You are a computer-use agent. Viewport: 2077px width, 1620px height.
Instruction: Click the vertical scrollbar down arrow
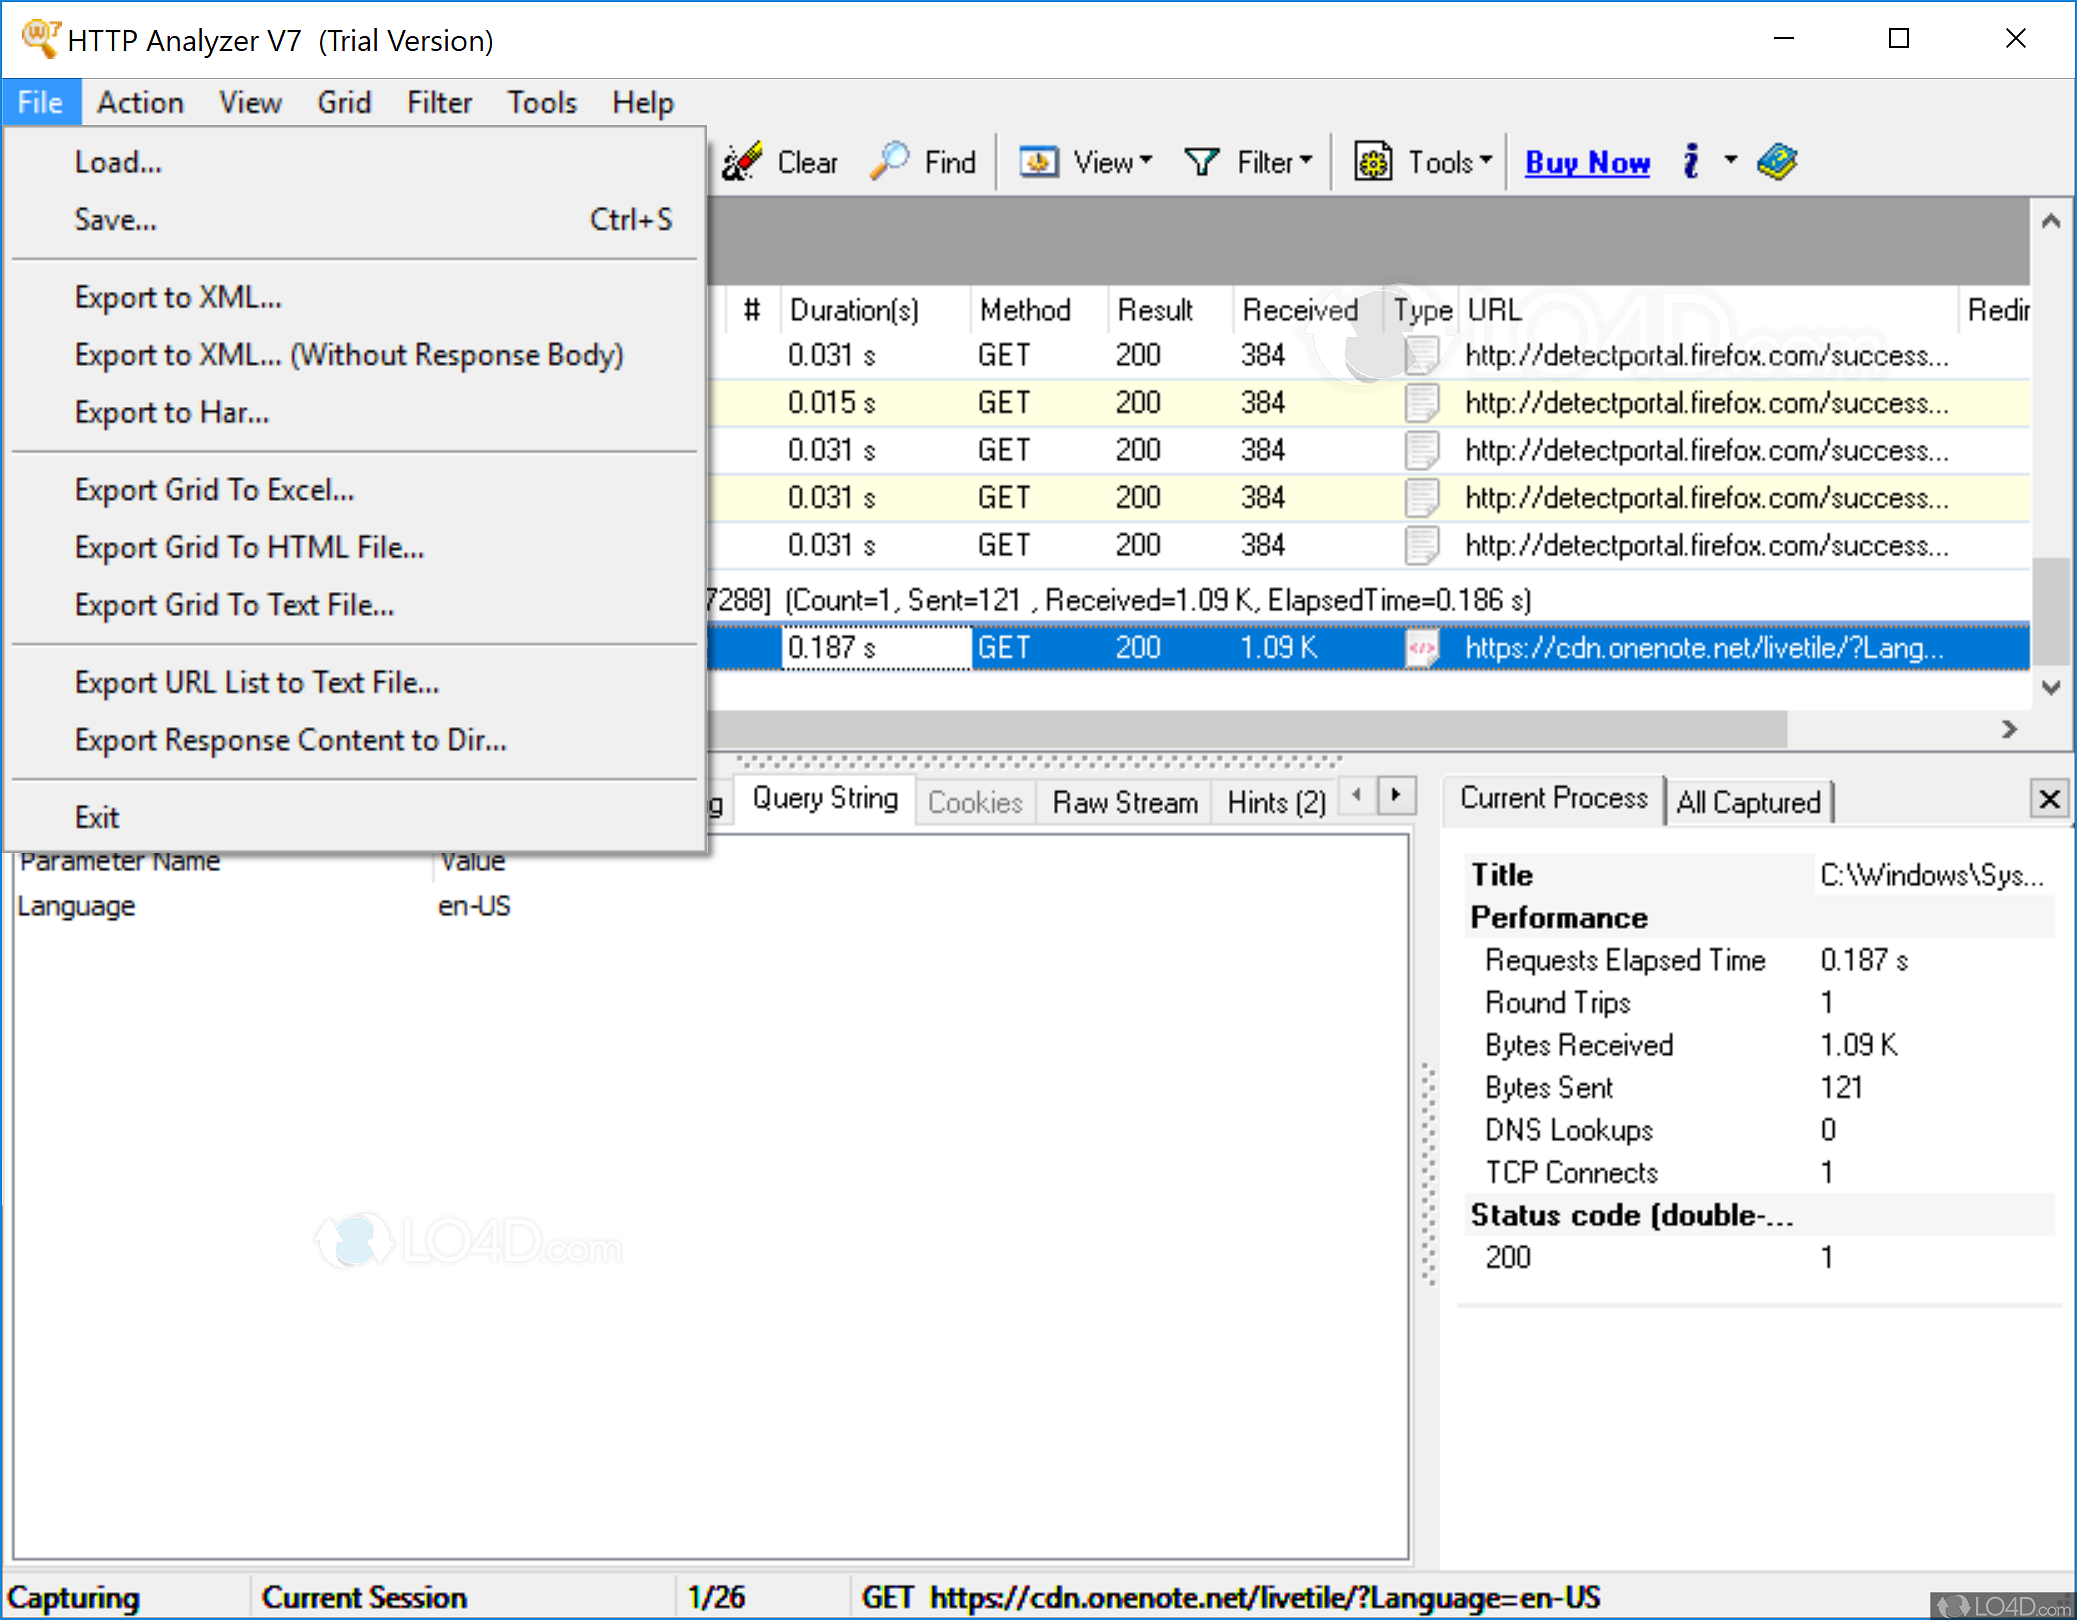point(2052,687)
